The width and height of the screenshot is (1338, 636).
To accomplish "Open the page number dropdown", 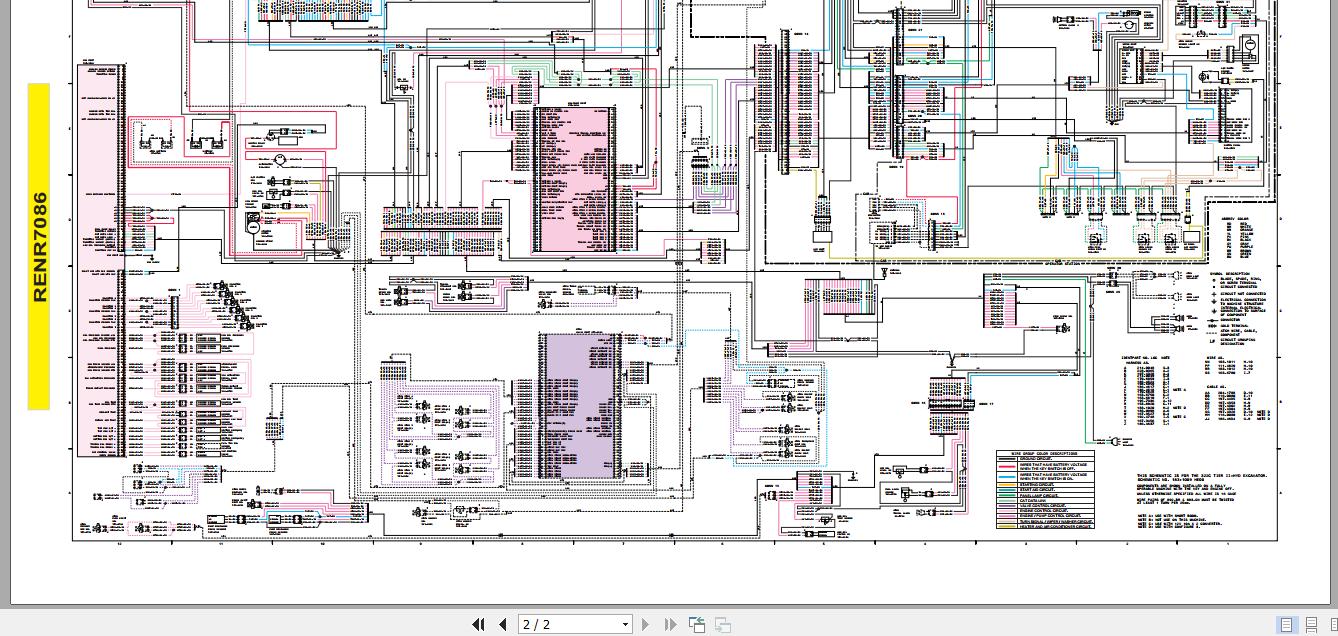I will point(625,624).
